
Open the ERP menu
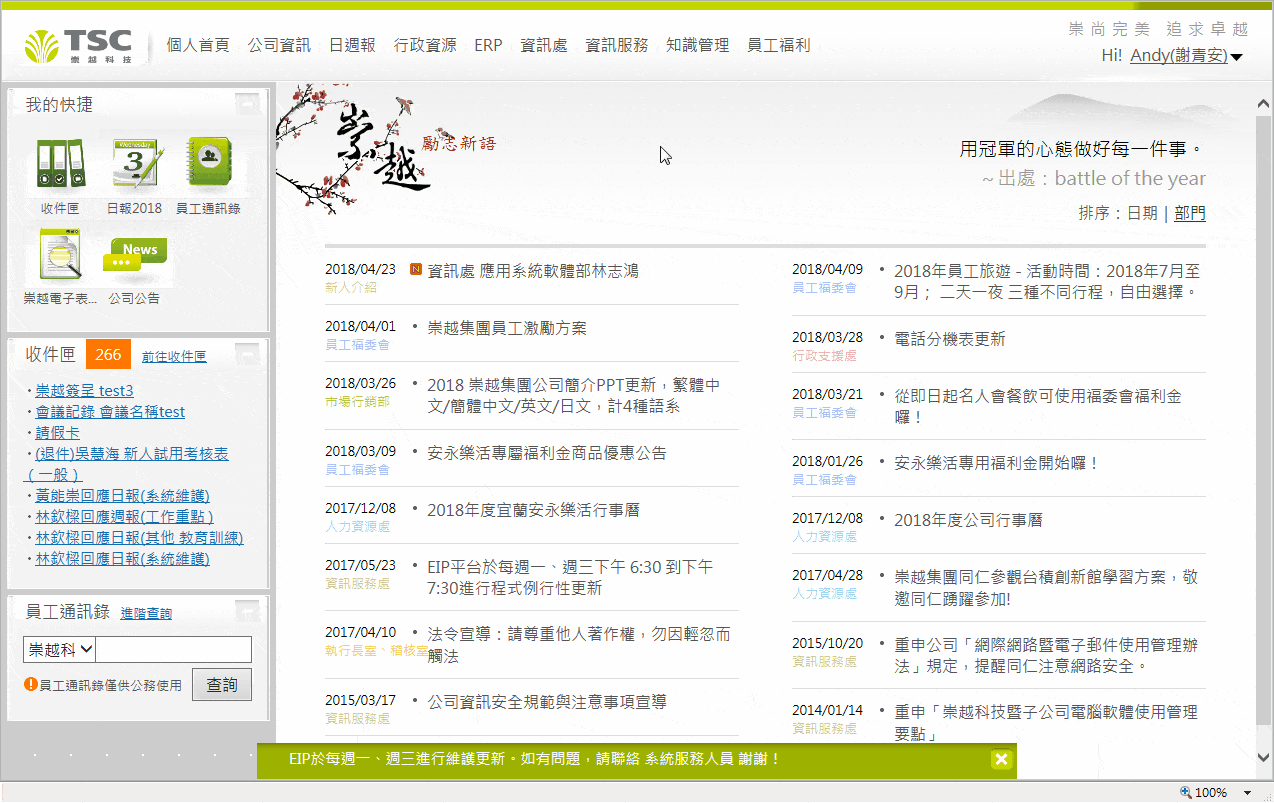pyautogui.click(x=488, y=45)
